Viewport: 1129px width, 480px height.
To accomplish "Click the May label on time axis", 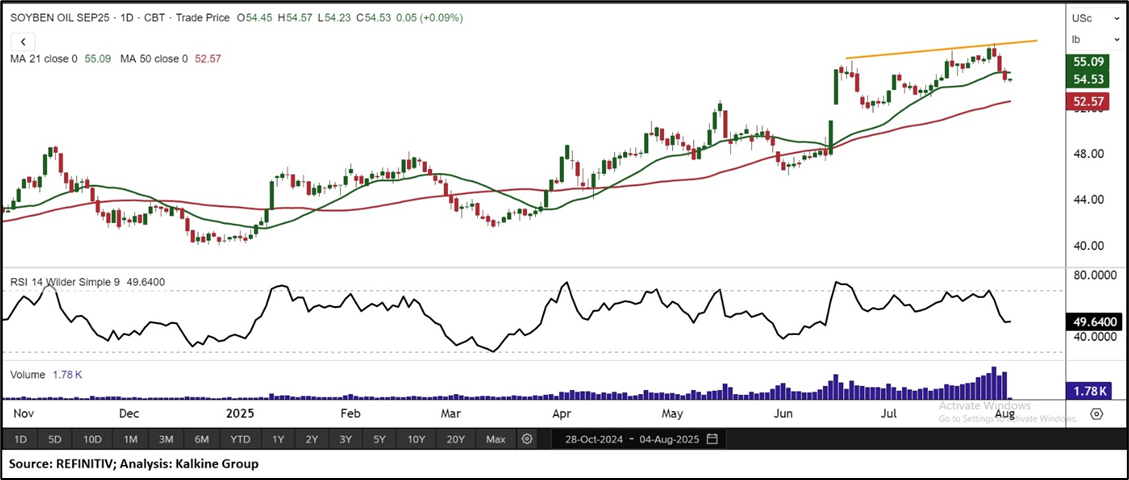I will pyautogui.click(x=672, y=414).
